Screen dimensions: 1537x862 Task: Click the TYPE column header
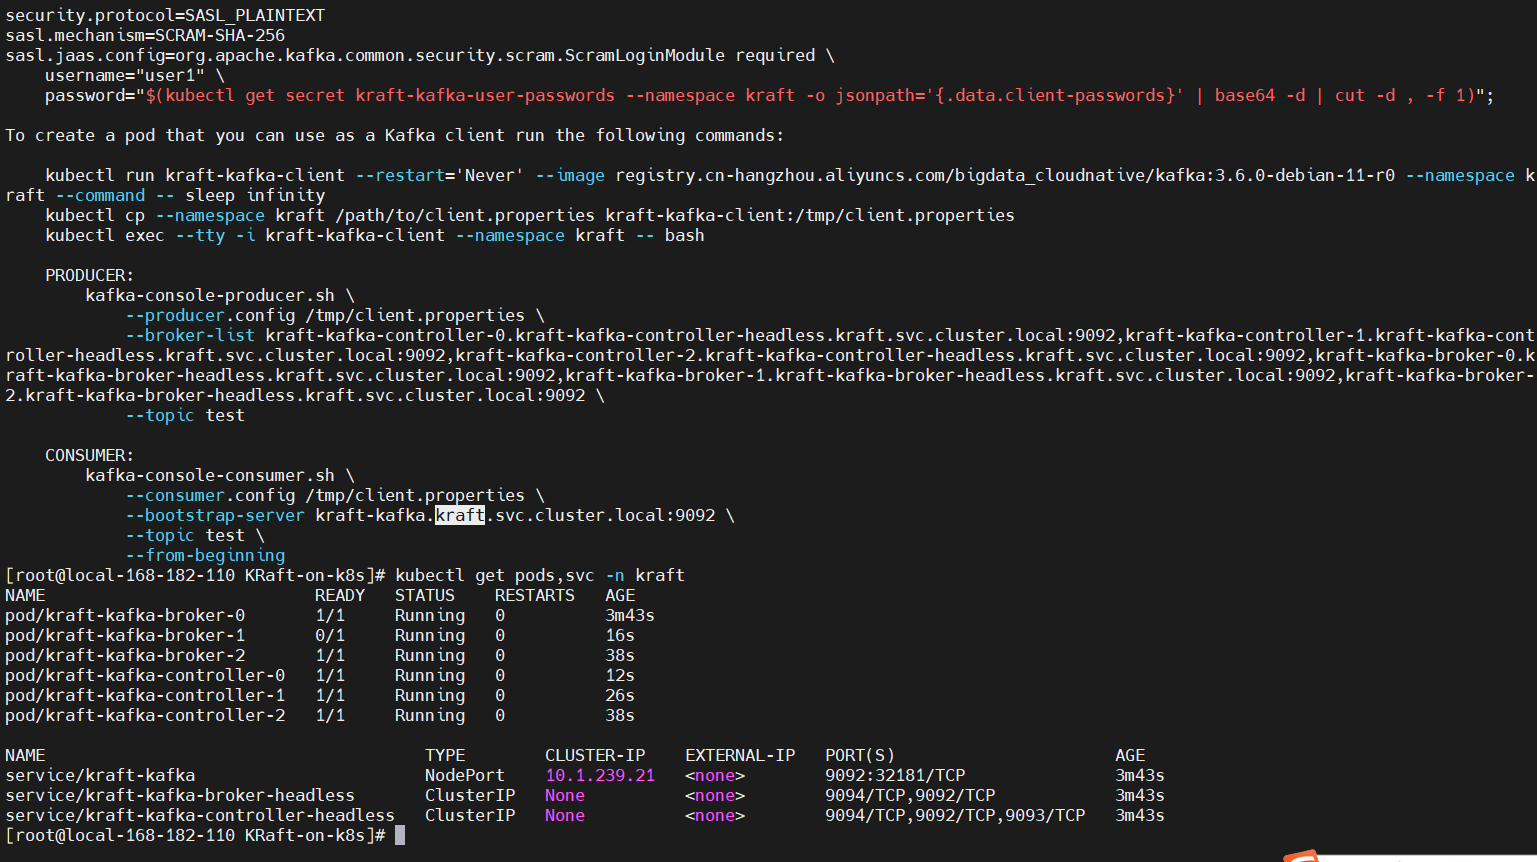[x=445, y=756]
